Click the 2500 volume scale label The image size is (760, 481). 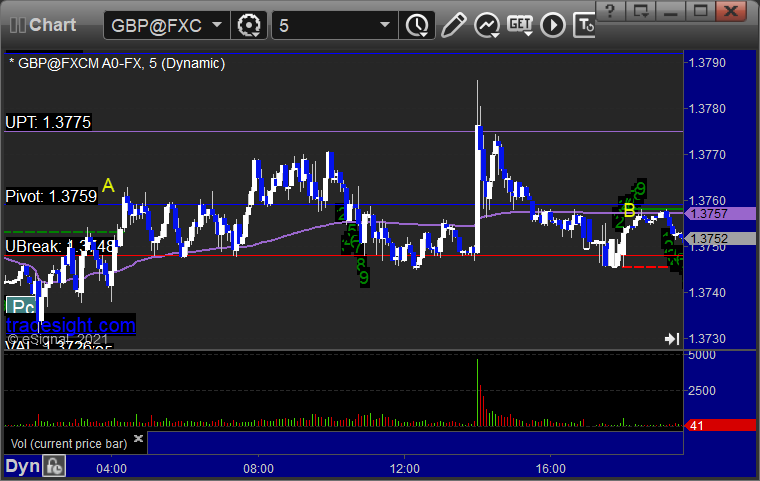(702, 391)
